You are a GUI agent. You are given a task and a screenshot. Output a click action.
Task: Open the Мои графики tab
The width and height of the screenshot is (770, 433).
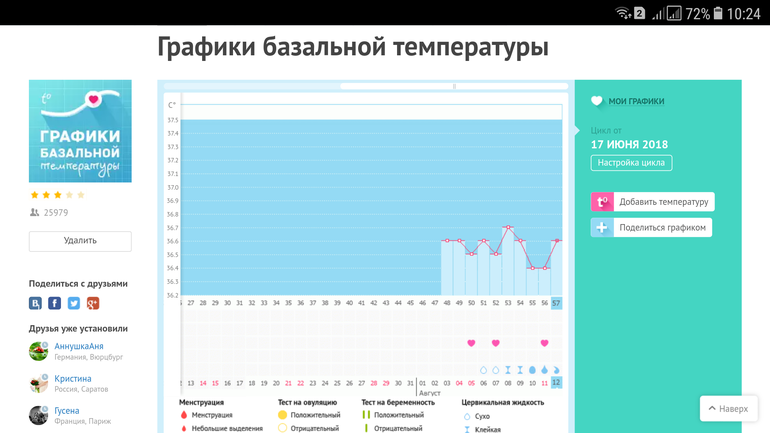pos(636,101)
